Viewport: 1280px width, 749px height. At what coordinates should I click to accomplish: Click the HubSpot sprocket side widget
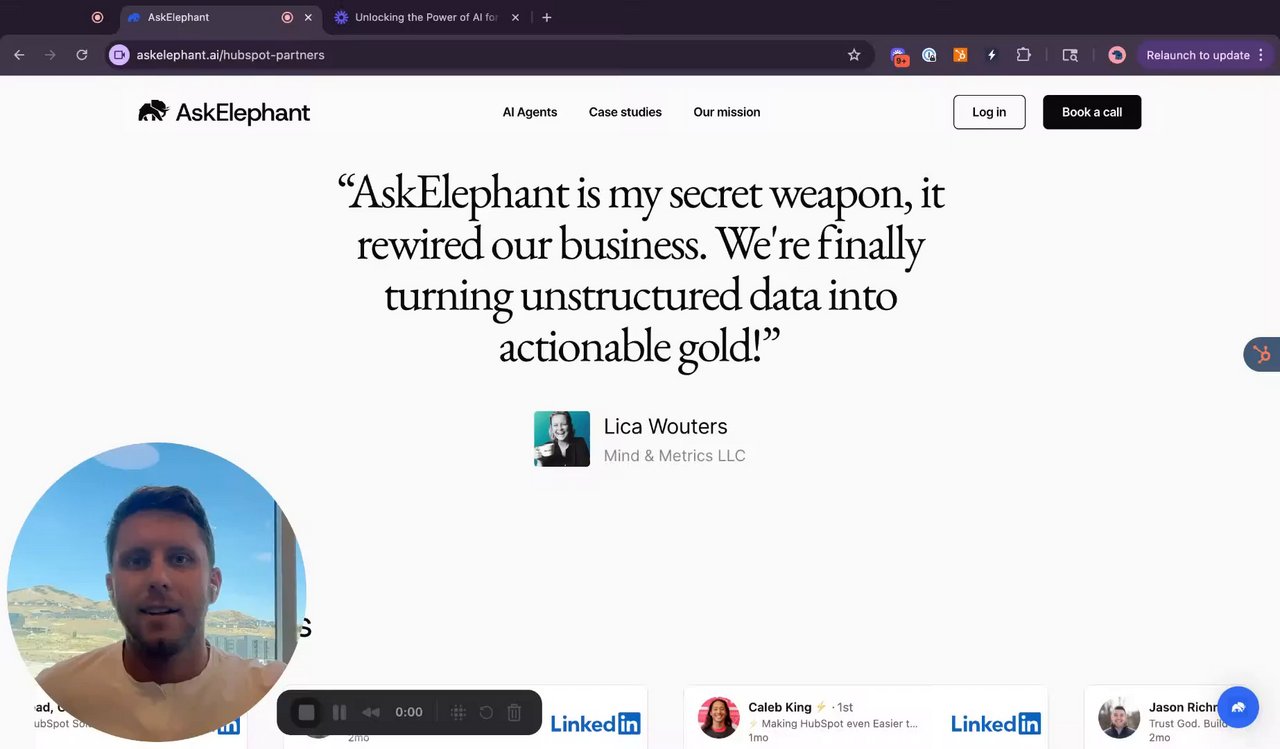1262,354
